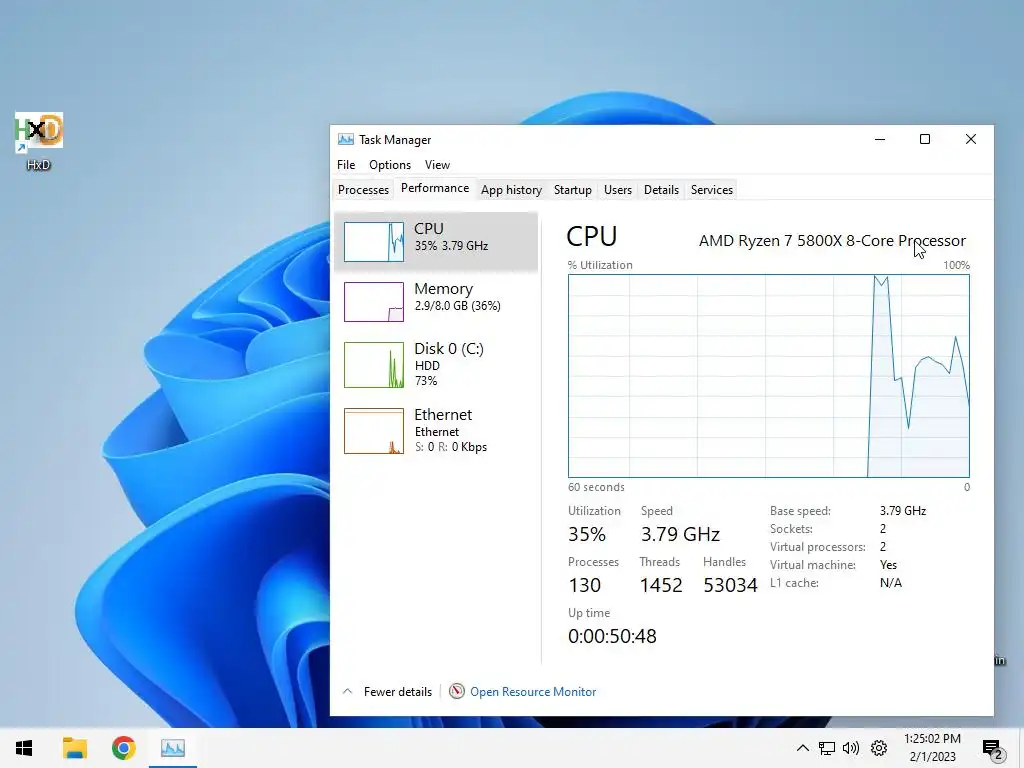
Task: Click the Memory 2.9/8.0 GB (36%) text
Action: click(x=457, y=306)
